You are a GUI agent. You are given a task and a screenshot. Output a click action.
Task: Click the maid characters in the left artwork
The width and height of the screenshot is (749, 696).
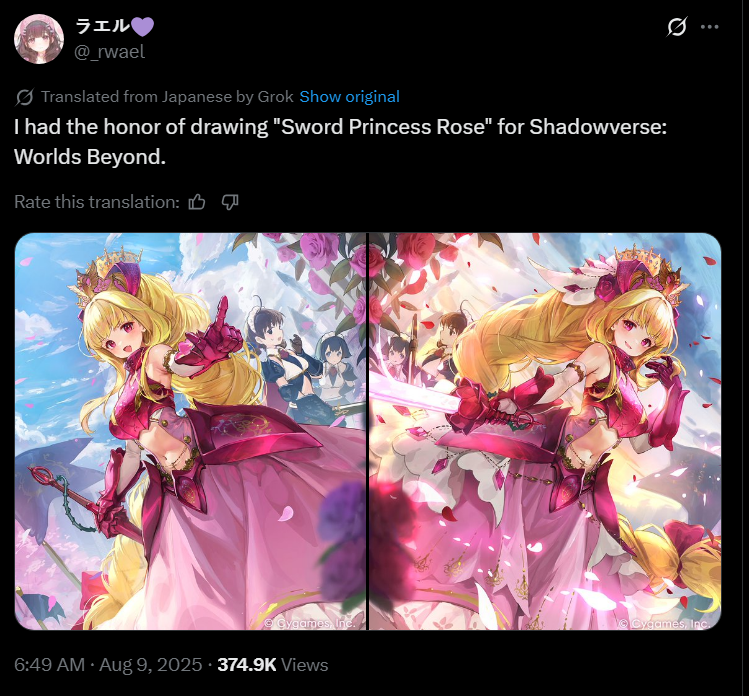coord(301,361)
